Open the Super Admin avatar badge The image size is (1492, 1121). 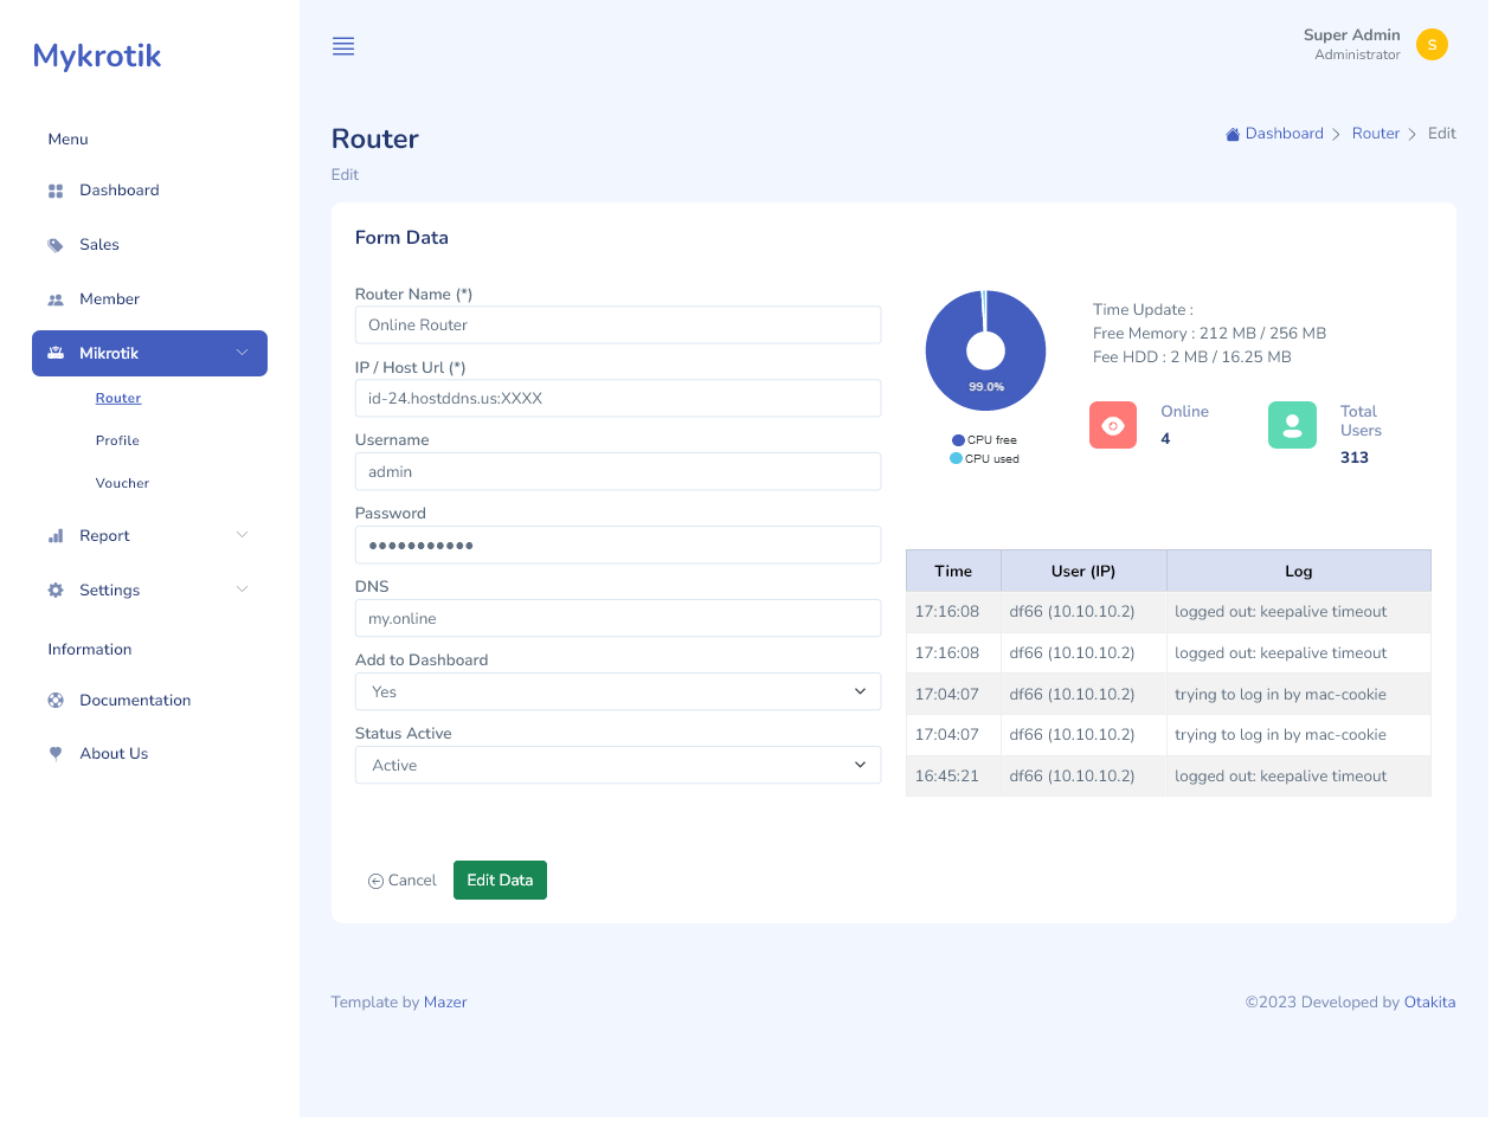point(1432,44)
